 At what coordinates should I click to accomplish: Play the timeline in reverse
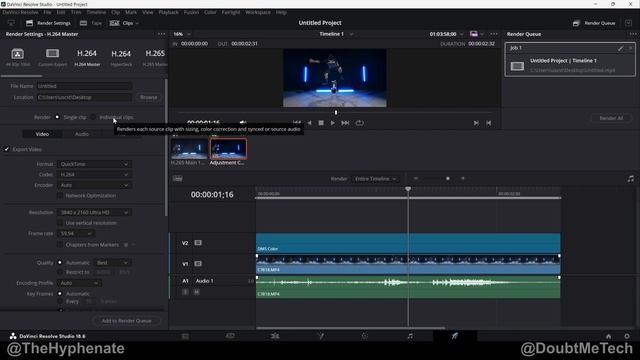click(309, 123)
